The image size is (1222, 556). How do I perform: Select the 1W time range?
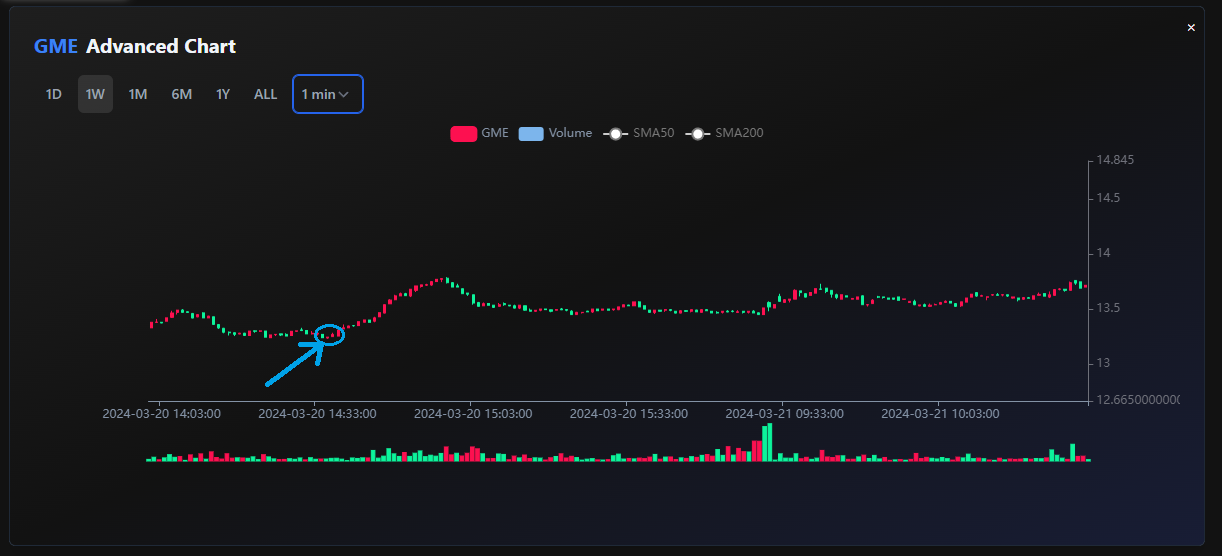pos(95,94)
